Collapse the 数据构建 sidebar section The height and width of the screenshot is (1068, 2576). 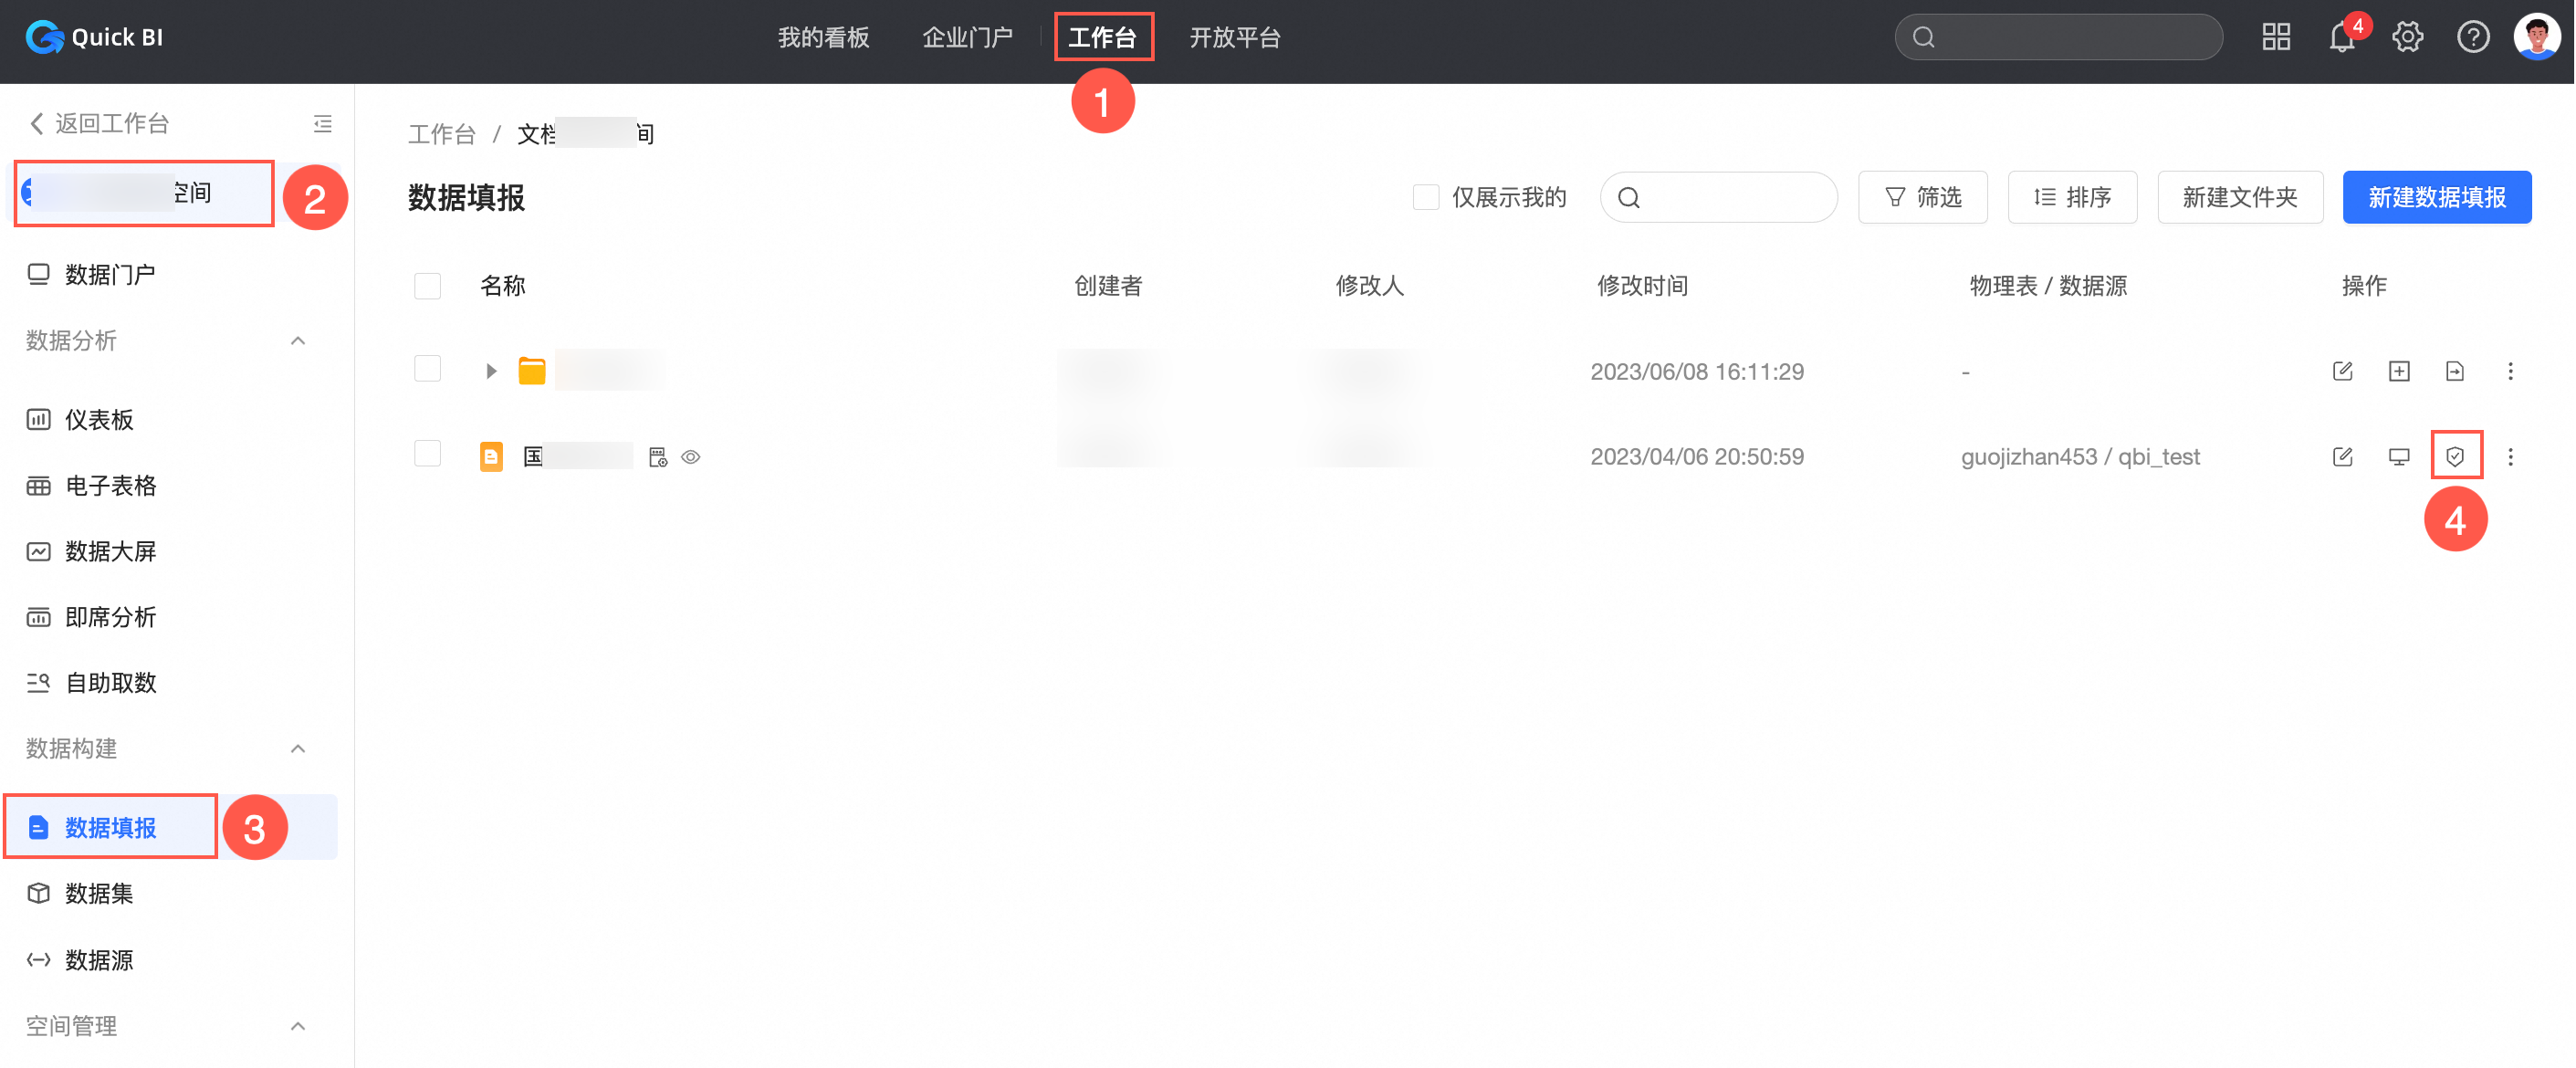coord(297,749)
